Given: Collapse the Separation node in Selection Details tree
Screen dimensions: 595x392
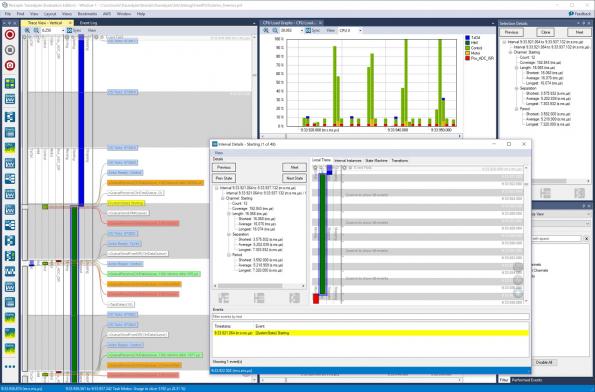Looking at the screenshot, I should pyautogui.click(x=516, y=88).
